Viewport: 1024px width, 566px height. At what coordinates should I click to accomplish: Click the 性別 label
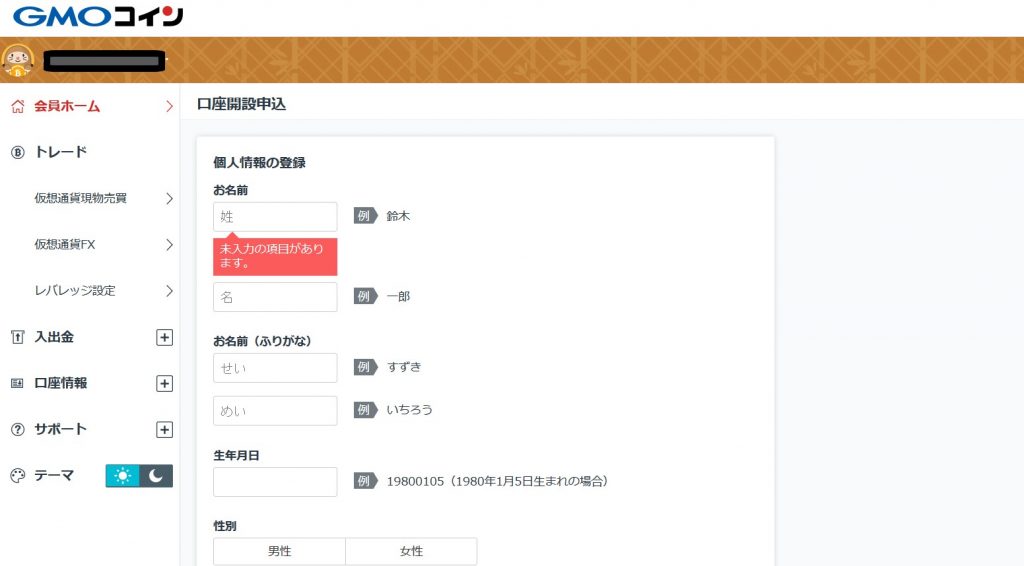[225, 526]
